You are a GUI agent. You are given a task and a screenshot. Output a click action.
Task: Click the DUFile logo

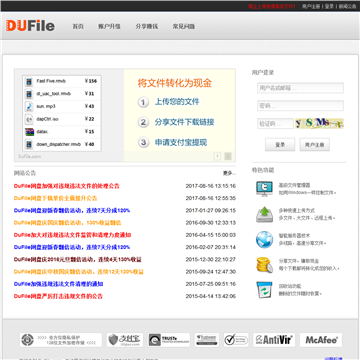(x=30, y=26)
